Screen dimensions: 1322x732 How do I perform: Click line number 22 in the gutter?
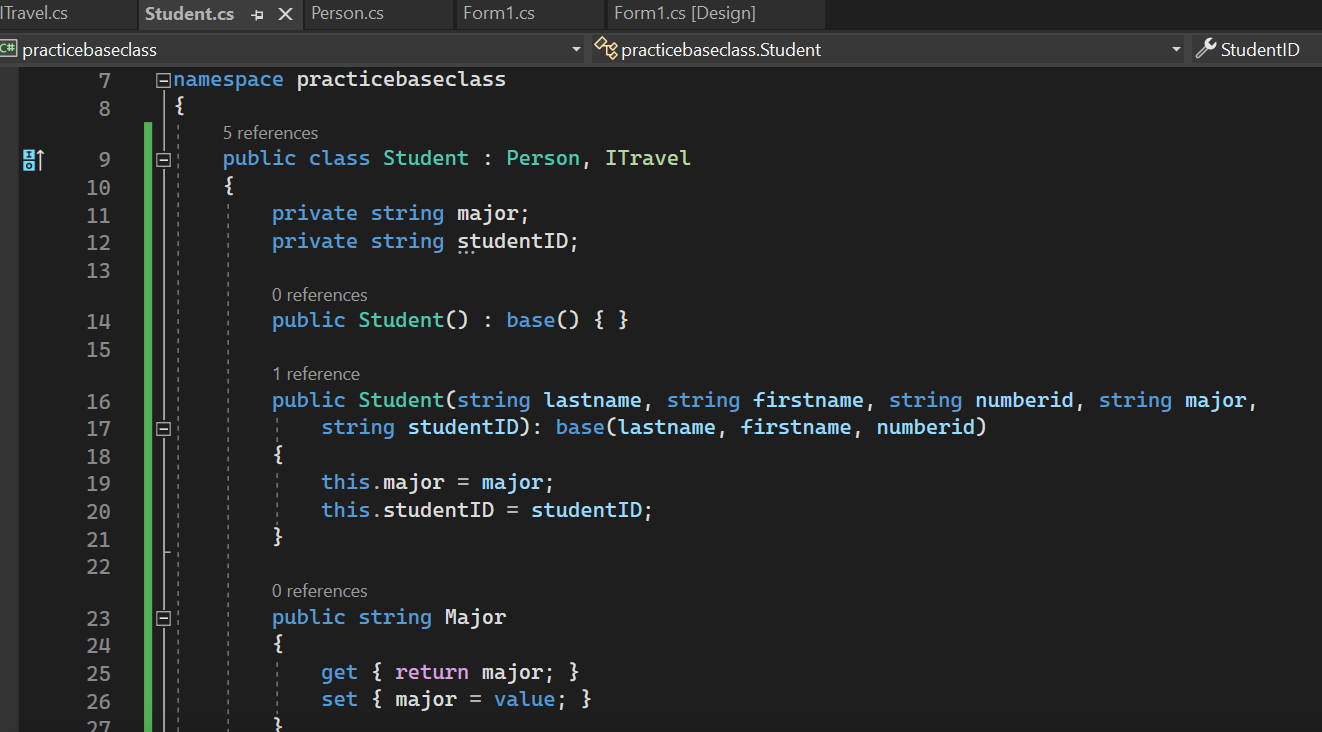[x=99, y=566]
